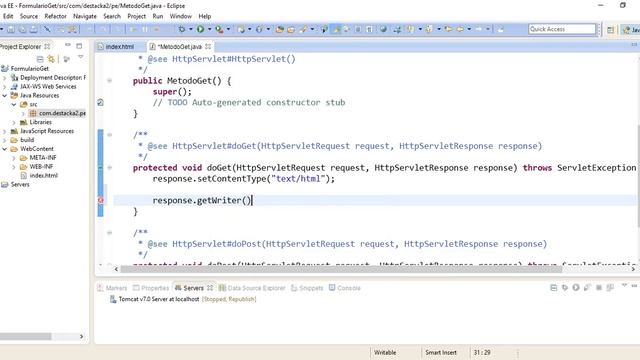
Task: Toggle Link with Editor in Project Explorer
Action: 51,59
